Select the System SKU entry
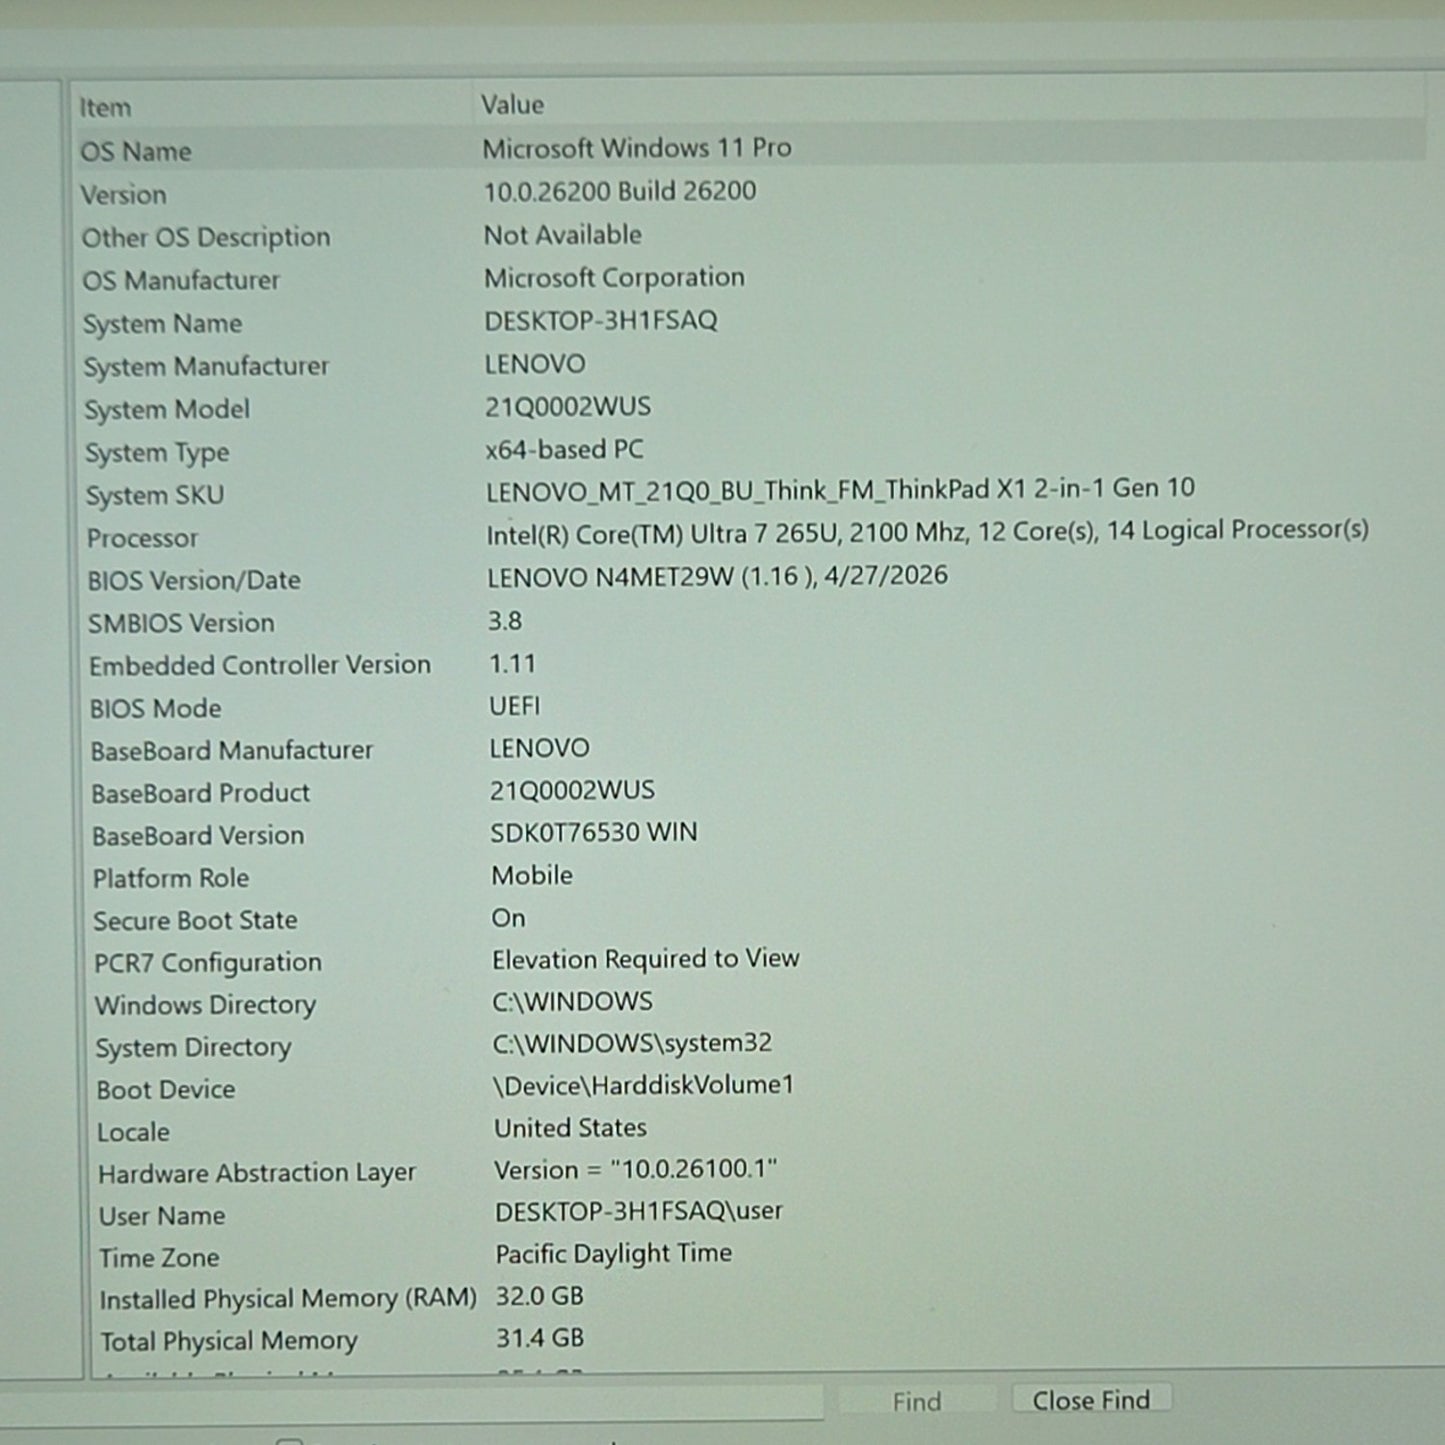Image resolution: width=1445 pixels, height=1445 pixels. coord(752,491)
